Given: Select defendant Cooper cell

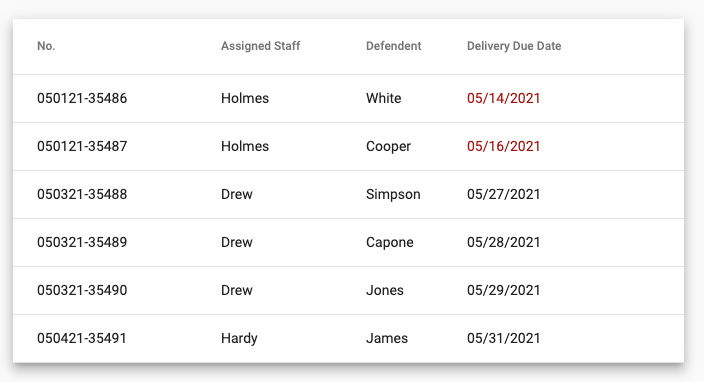Looking at the screenshot, I should click(388, 147).
